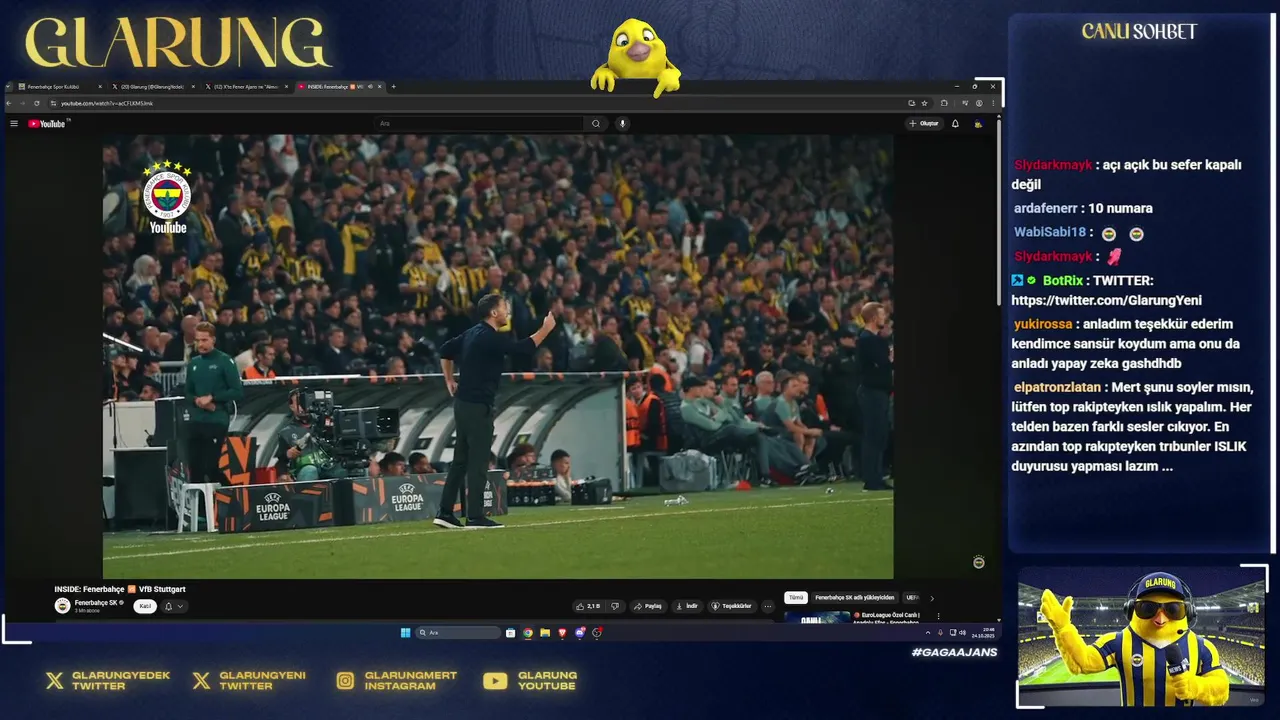Open the taskbar clock and date
This screenshot has width=1280, height=720.
tap(983, 633)
